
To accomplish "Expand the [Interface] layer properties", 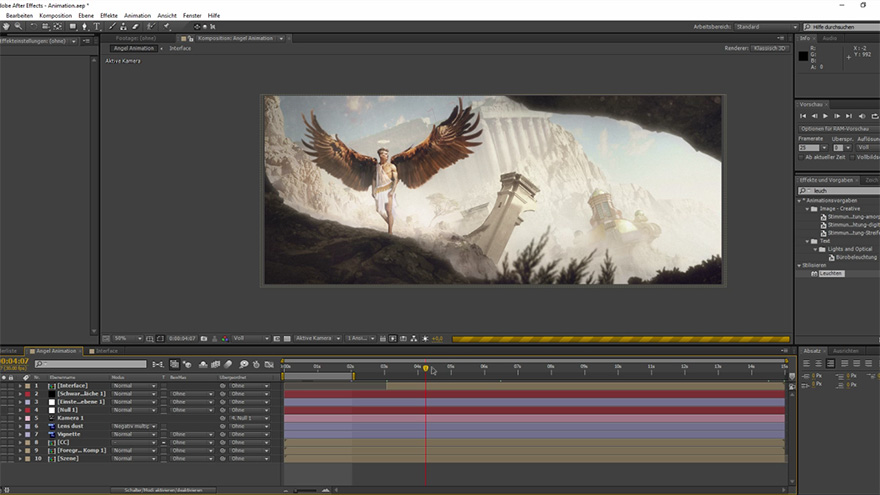I will coord(20,385).
